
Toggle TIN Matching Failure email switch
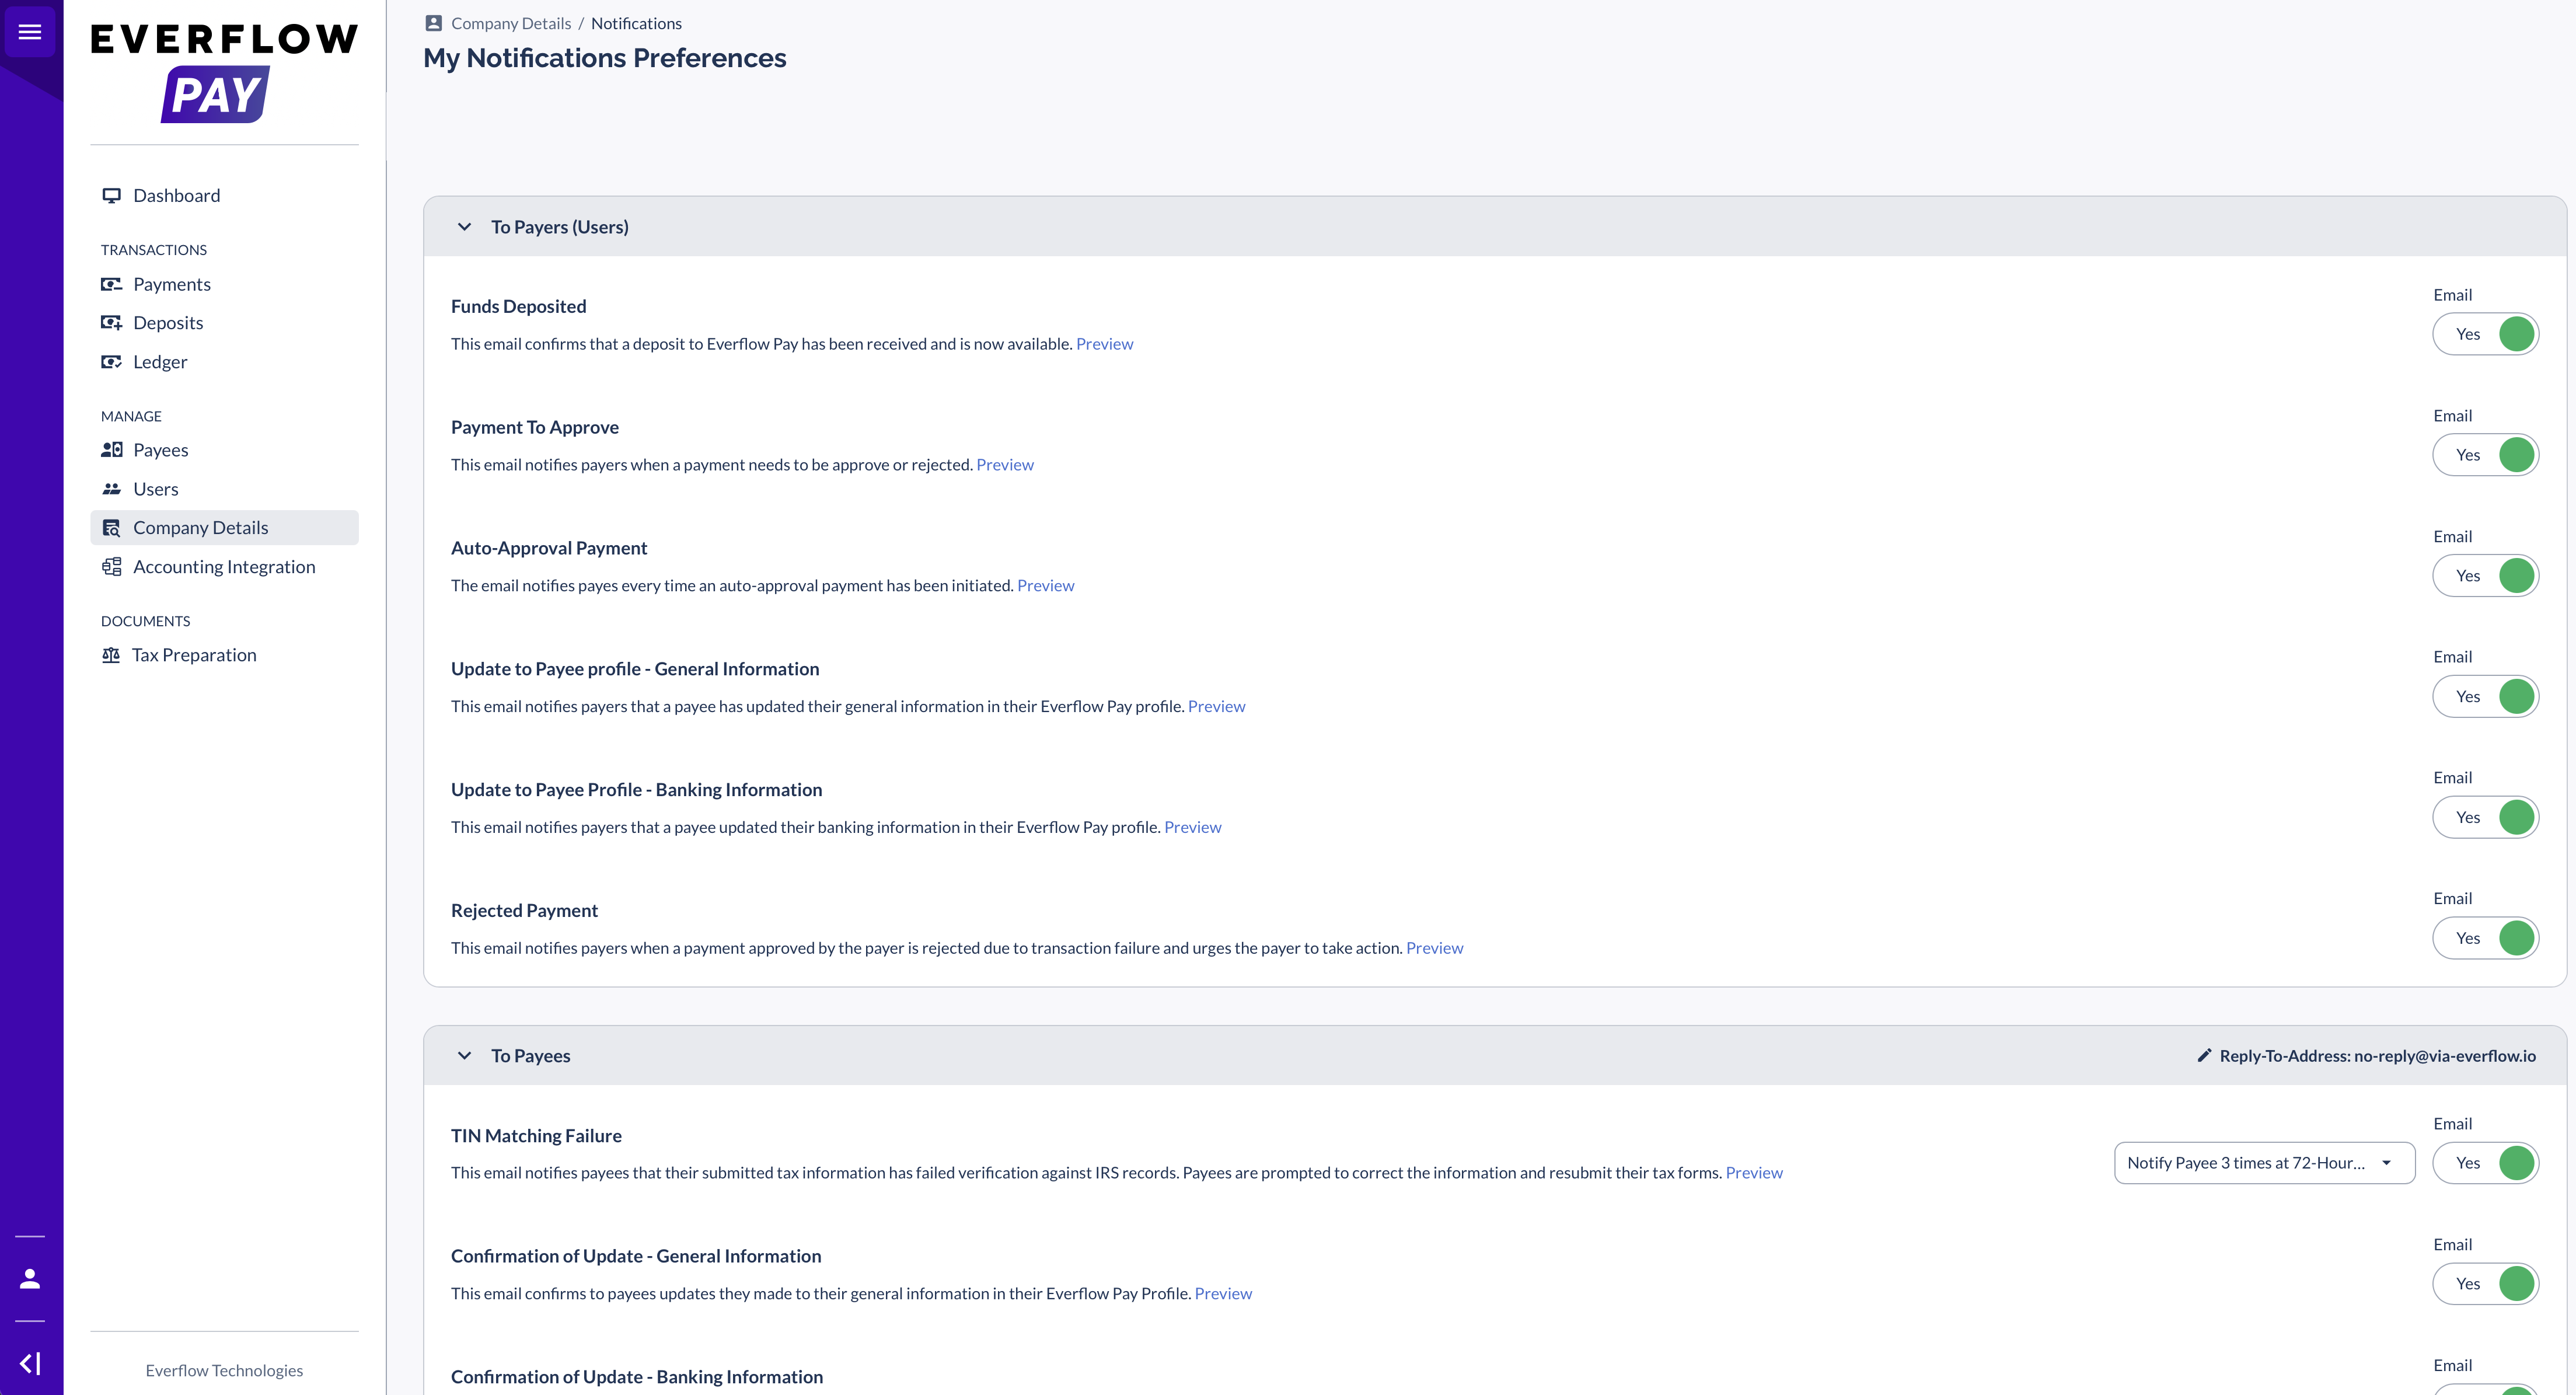click(x=2485, y=1163)
